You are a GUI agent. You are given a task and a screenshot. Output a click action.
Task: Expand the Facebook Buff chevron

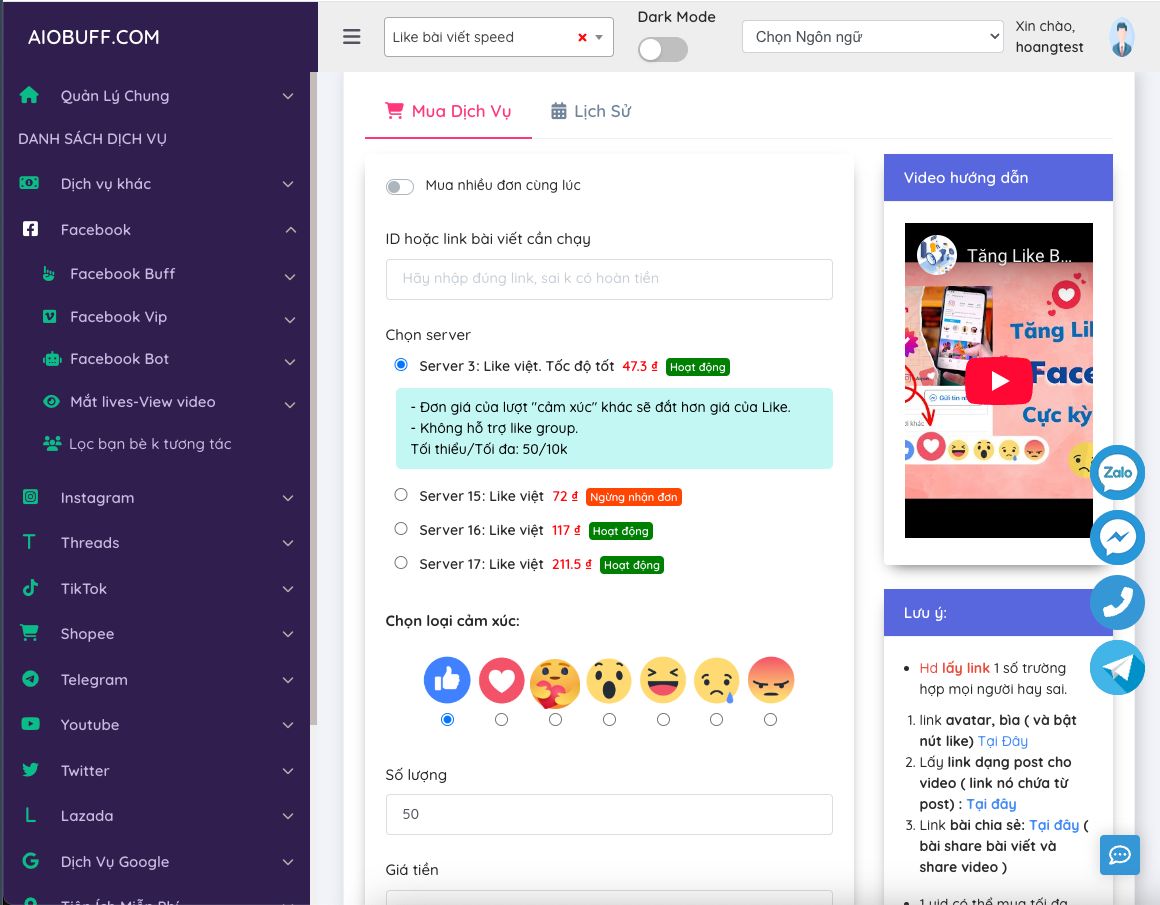pos(290,276)
